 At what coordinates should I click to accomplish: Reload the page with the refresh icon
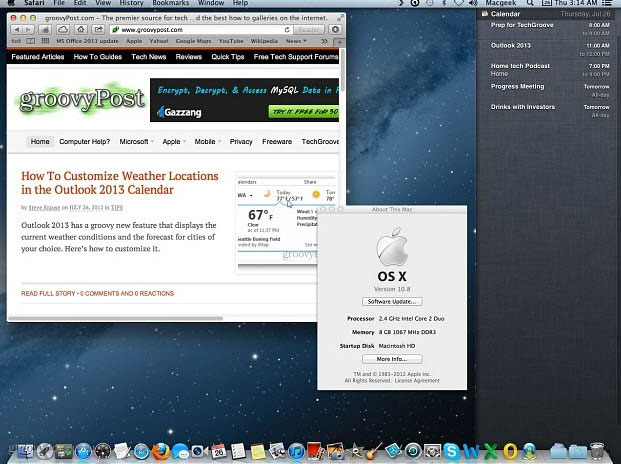(287, 30)
